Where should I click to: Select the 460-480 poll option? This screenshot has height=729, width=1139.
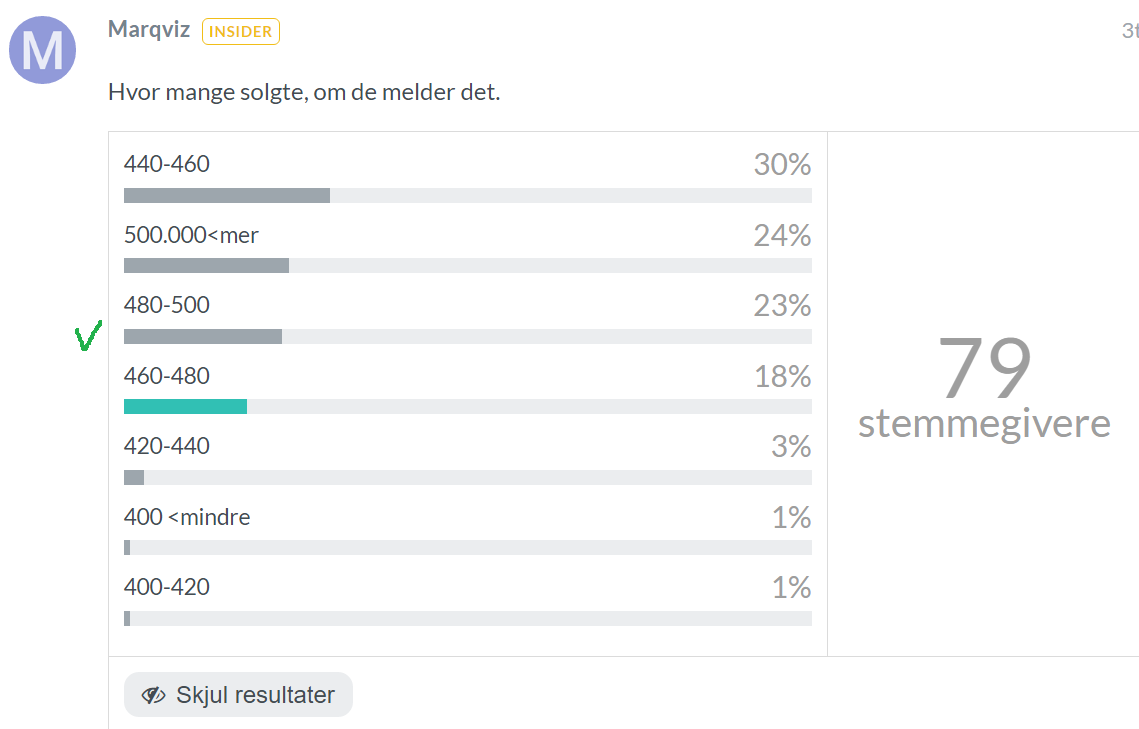click(468, 388)
